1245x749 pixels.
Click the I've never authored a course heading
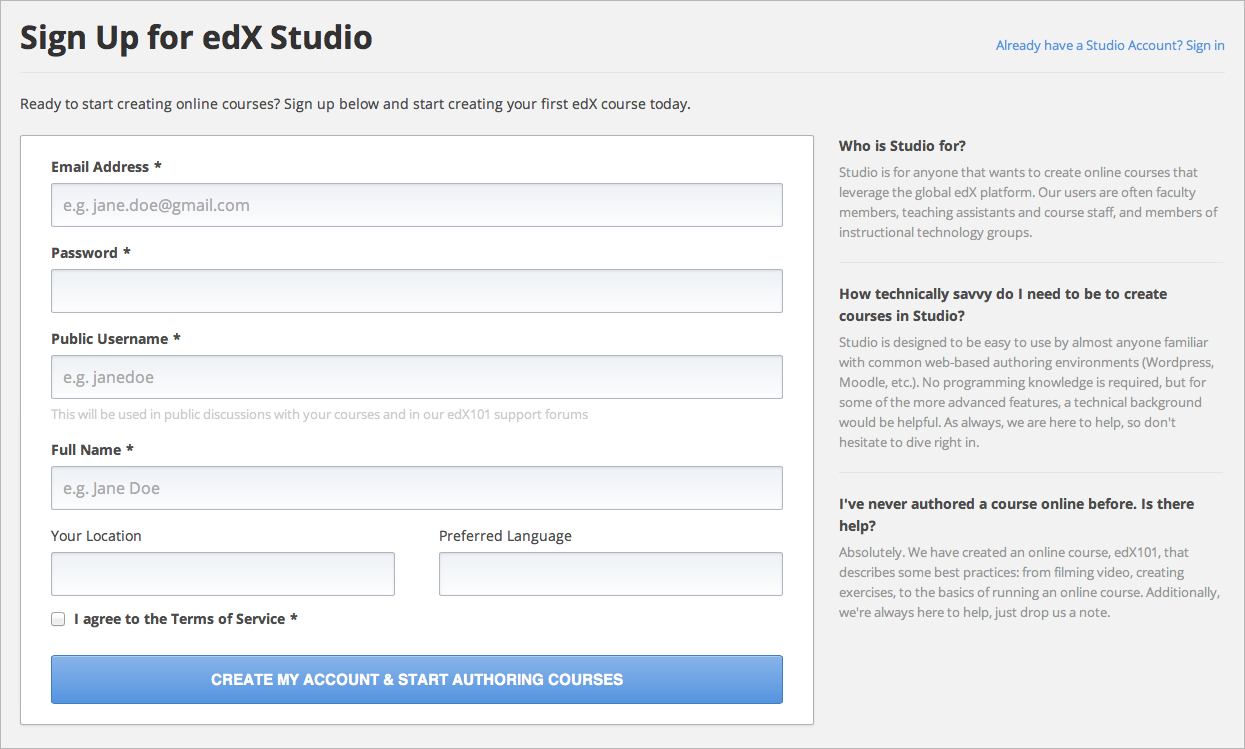pos(1016,514)
